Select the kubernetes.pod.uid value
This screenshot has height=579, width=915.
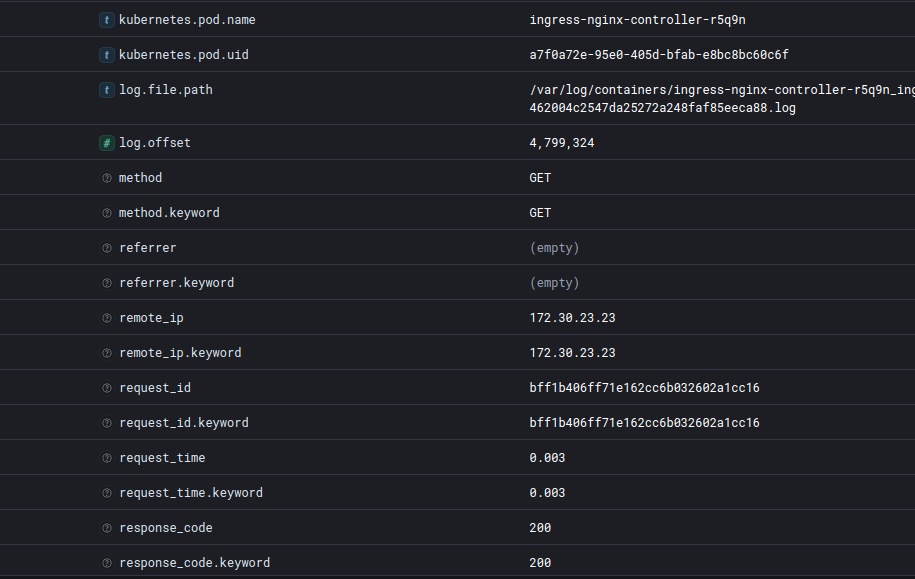click(652, 55)
